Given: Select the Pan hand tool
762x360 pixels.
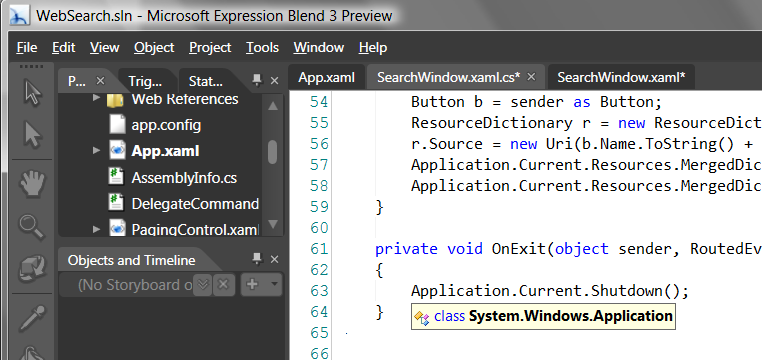Looking at the screenshot, I should (x=32, y=184).
